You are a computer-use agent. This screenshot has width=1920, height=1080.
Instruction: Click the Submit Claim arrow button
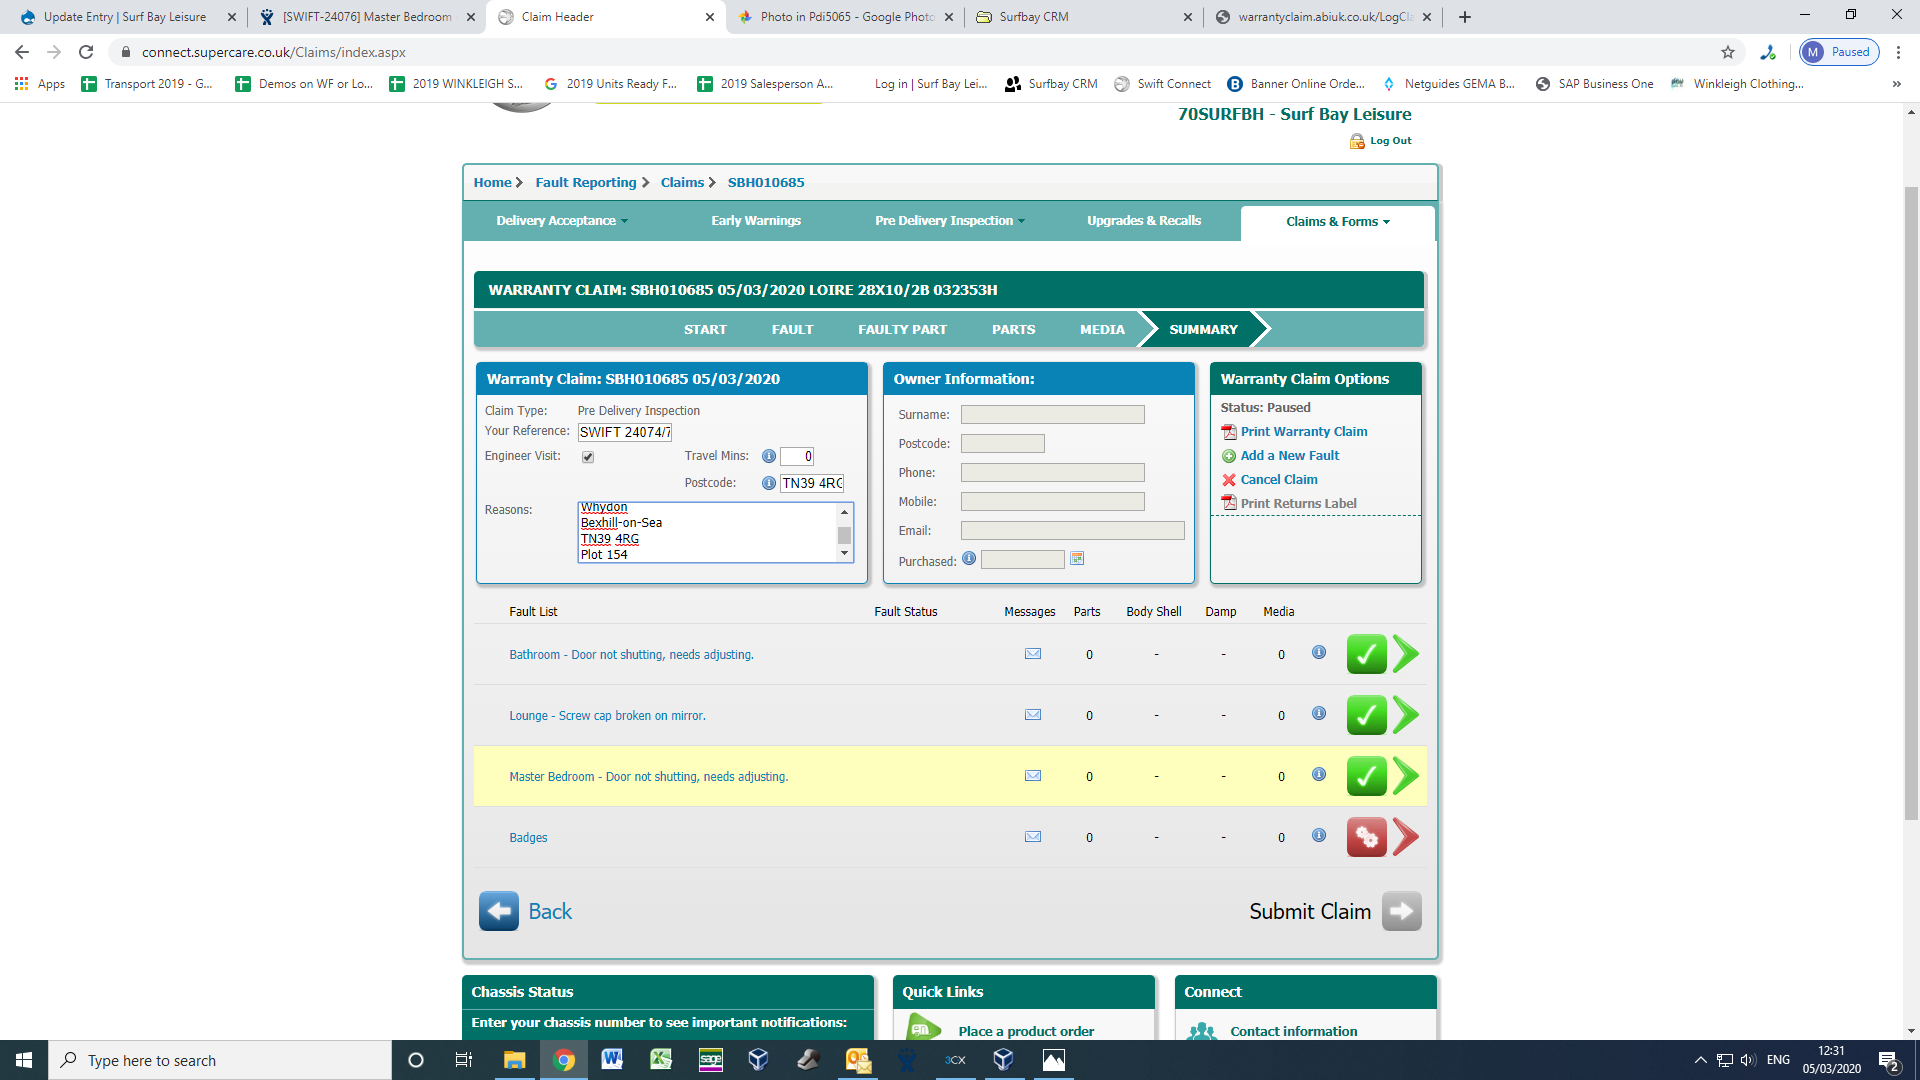click(1401, 911)
